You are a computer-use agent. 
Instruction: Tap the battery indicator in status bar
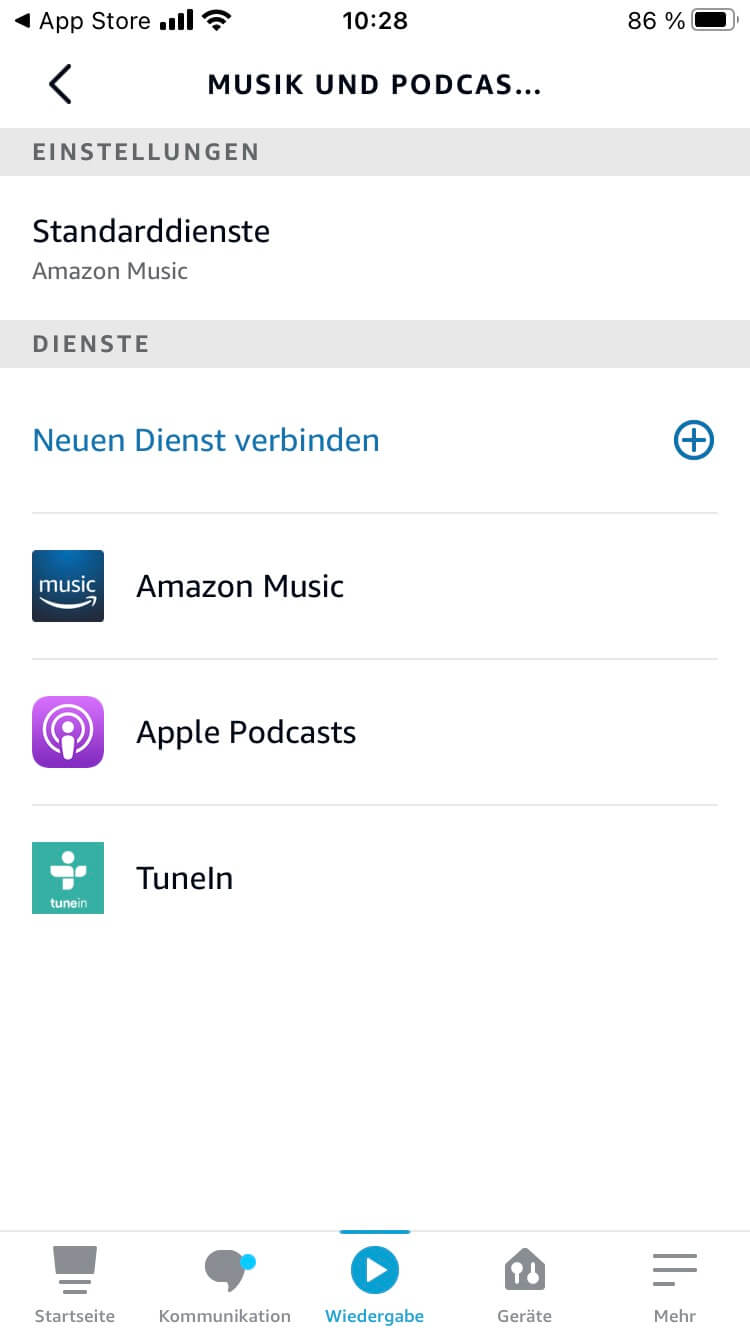tap(713, 21)
